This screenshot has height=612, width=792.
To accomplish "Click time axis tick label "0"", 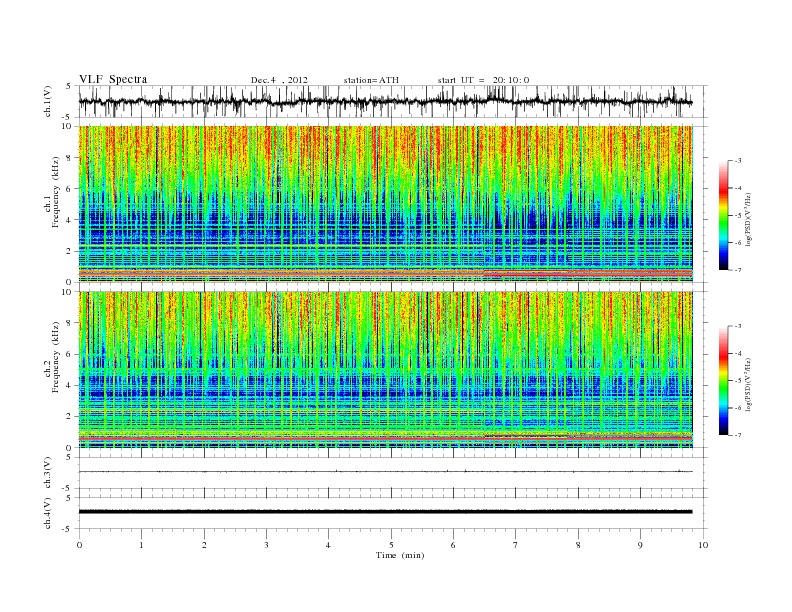I will coord(79,545).
